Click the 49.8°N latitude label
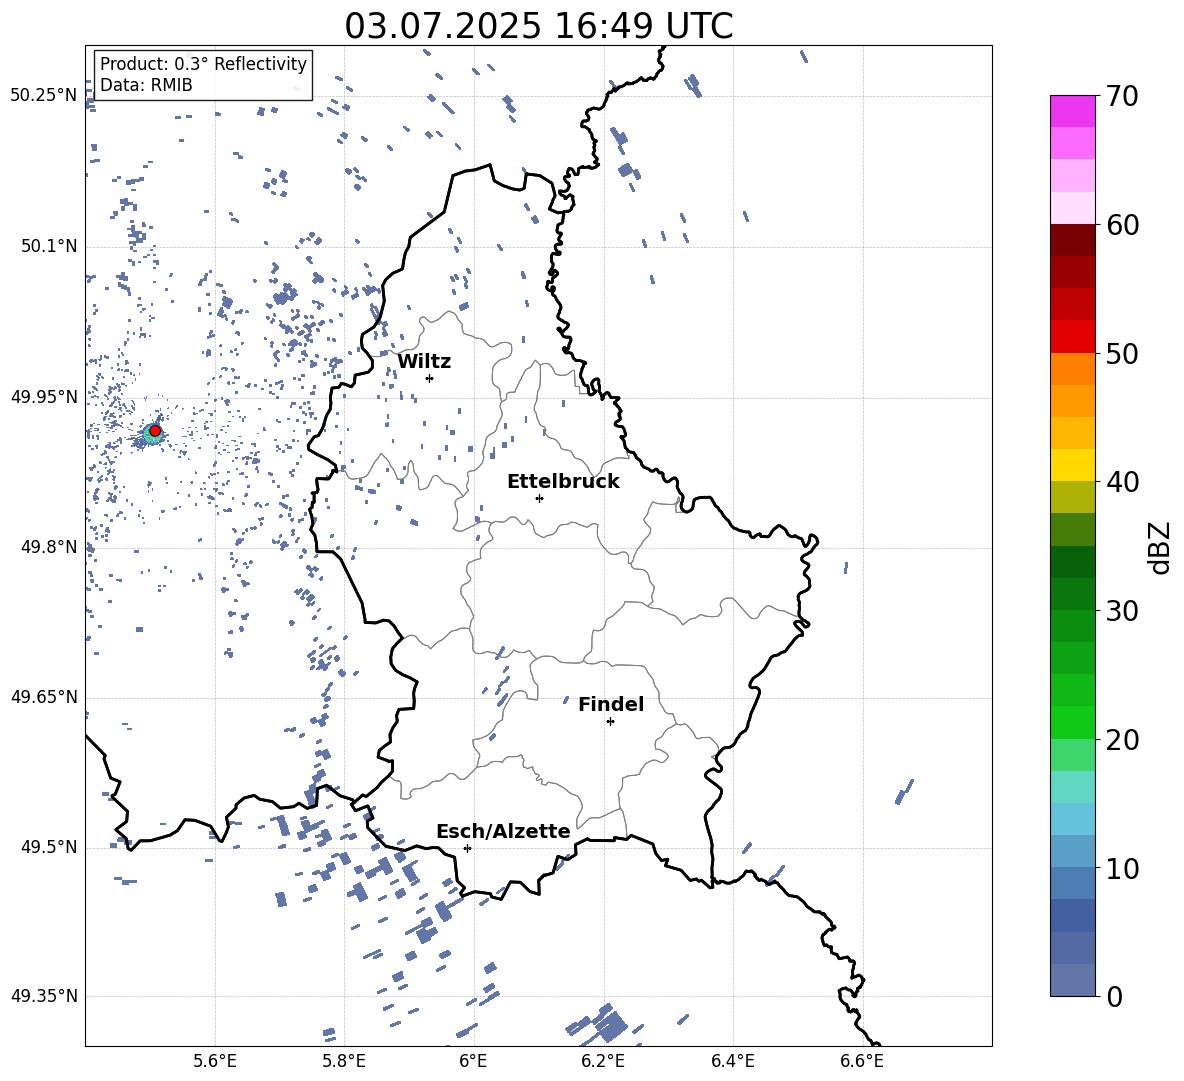Screen dimensions: 1184x1081 [49, 547]
